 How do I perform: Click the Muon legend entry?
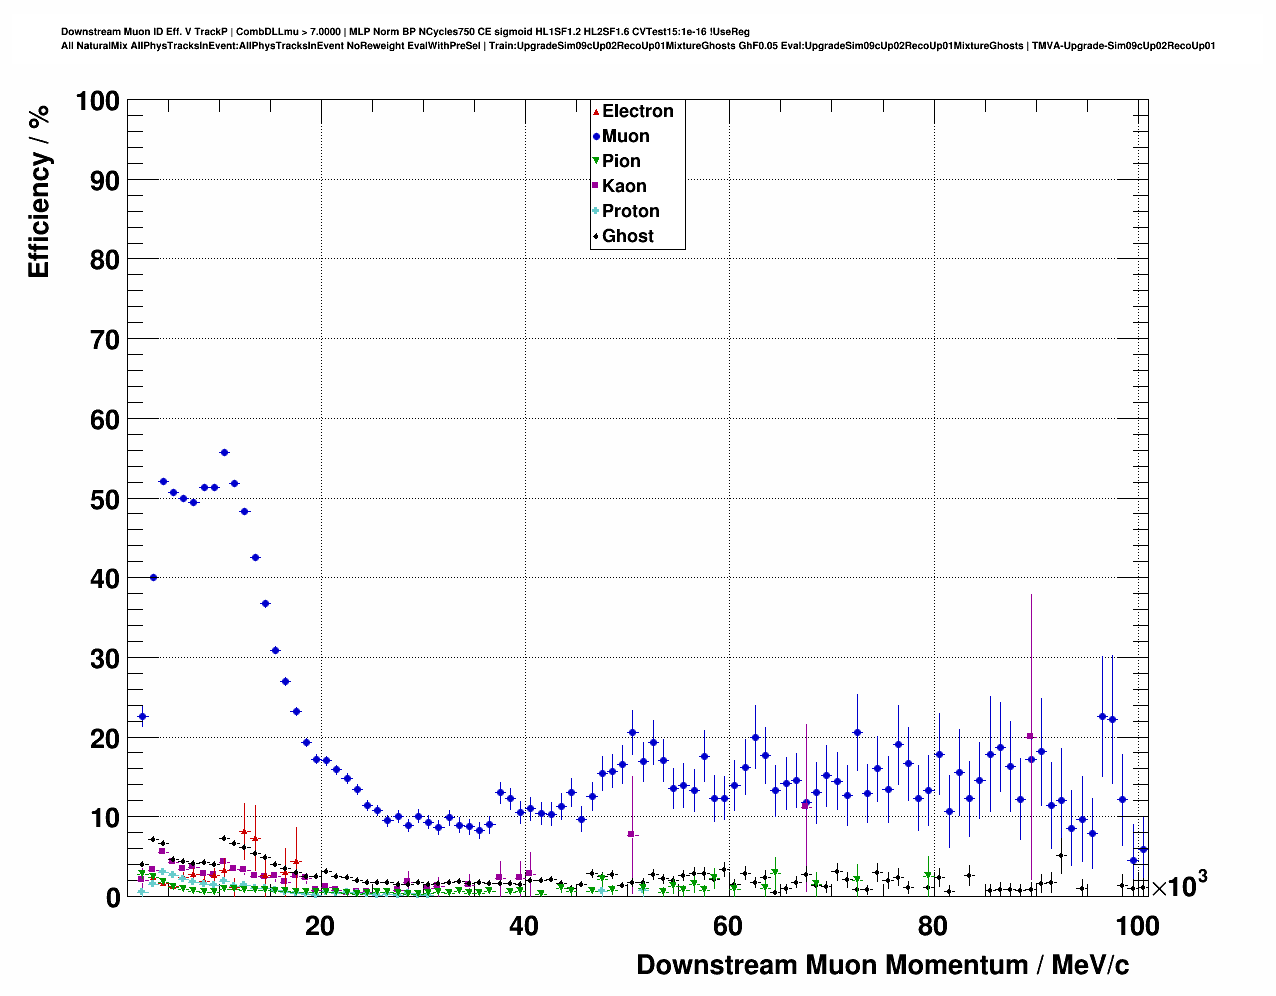(621, 136)
